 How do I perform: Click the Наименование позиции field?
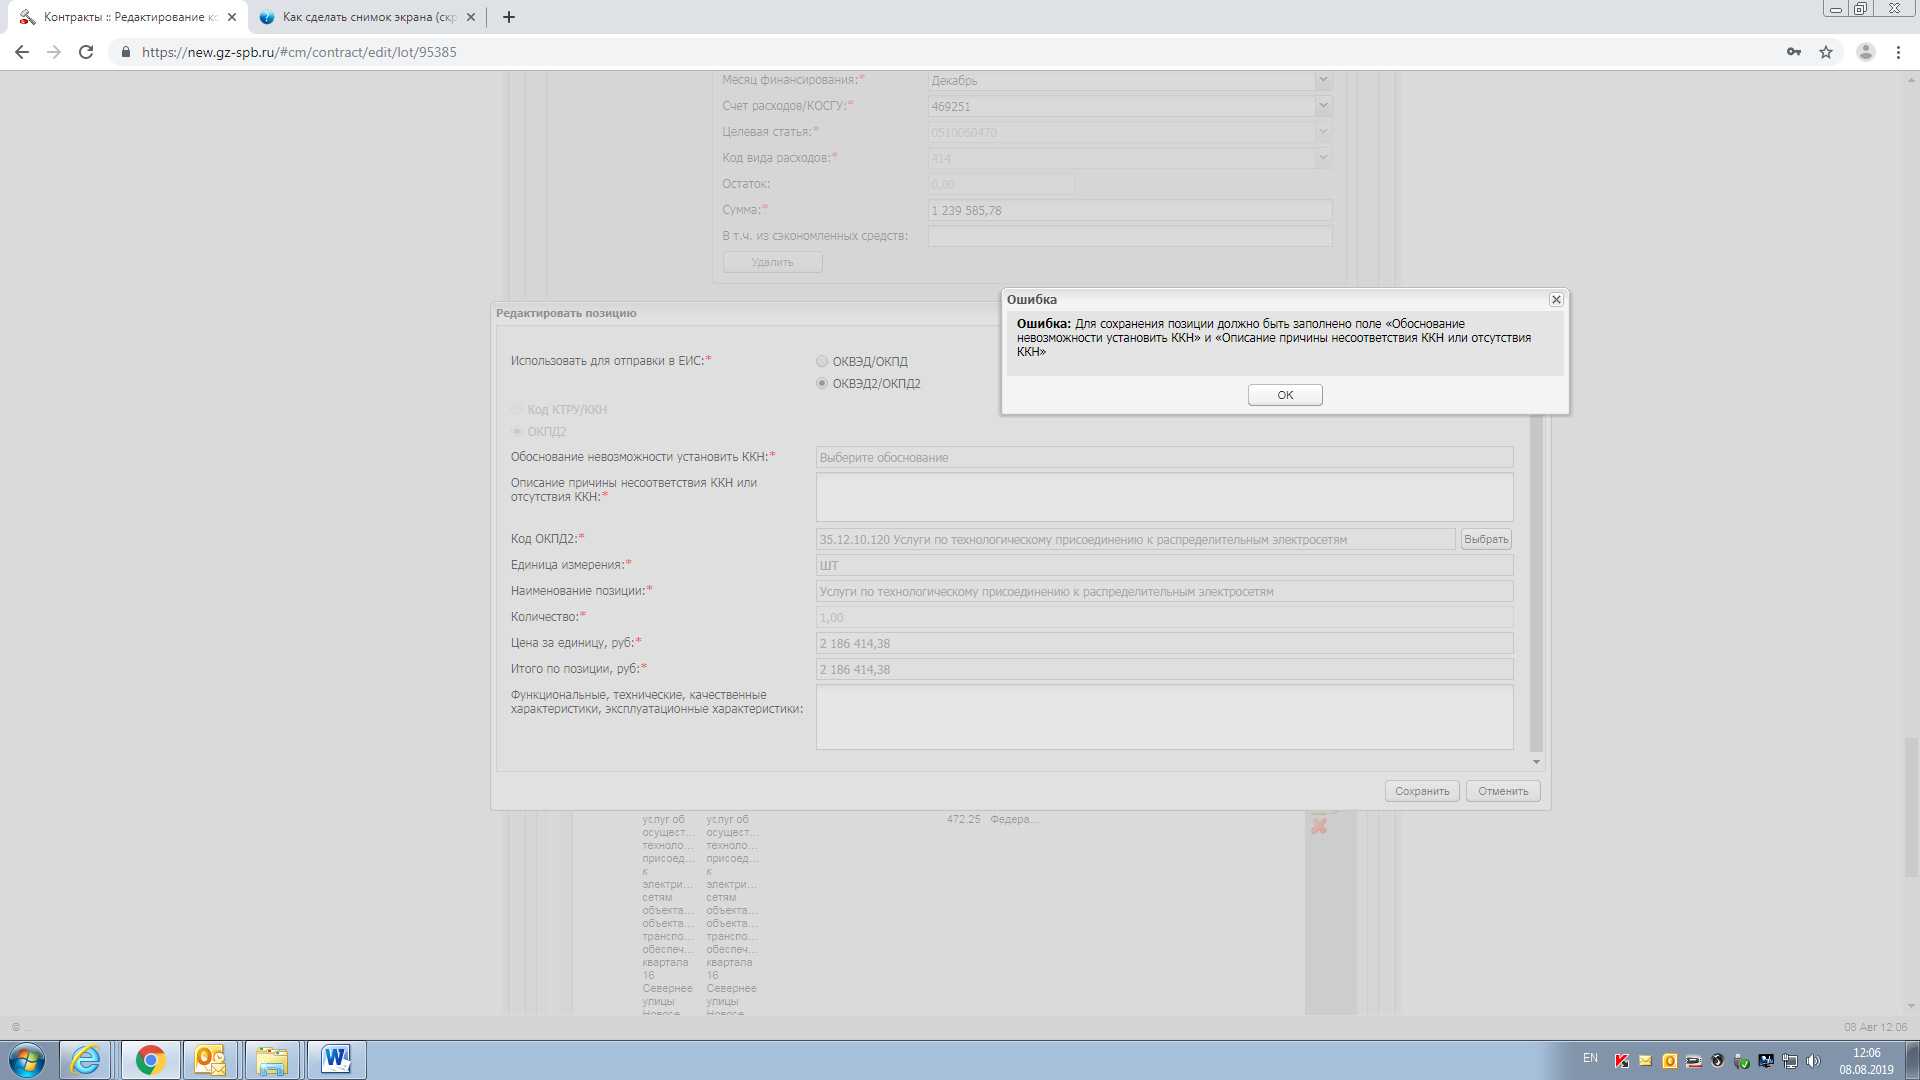1164,592
